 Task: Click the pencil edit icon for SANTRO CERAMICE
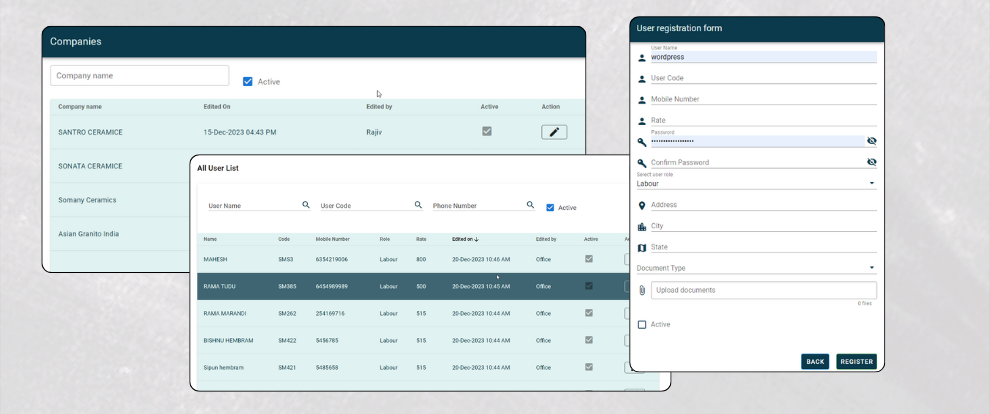[554, 132]
